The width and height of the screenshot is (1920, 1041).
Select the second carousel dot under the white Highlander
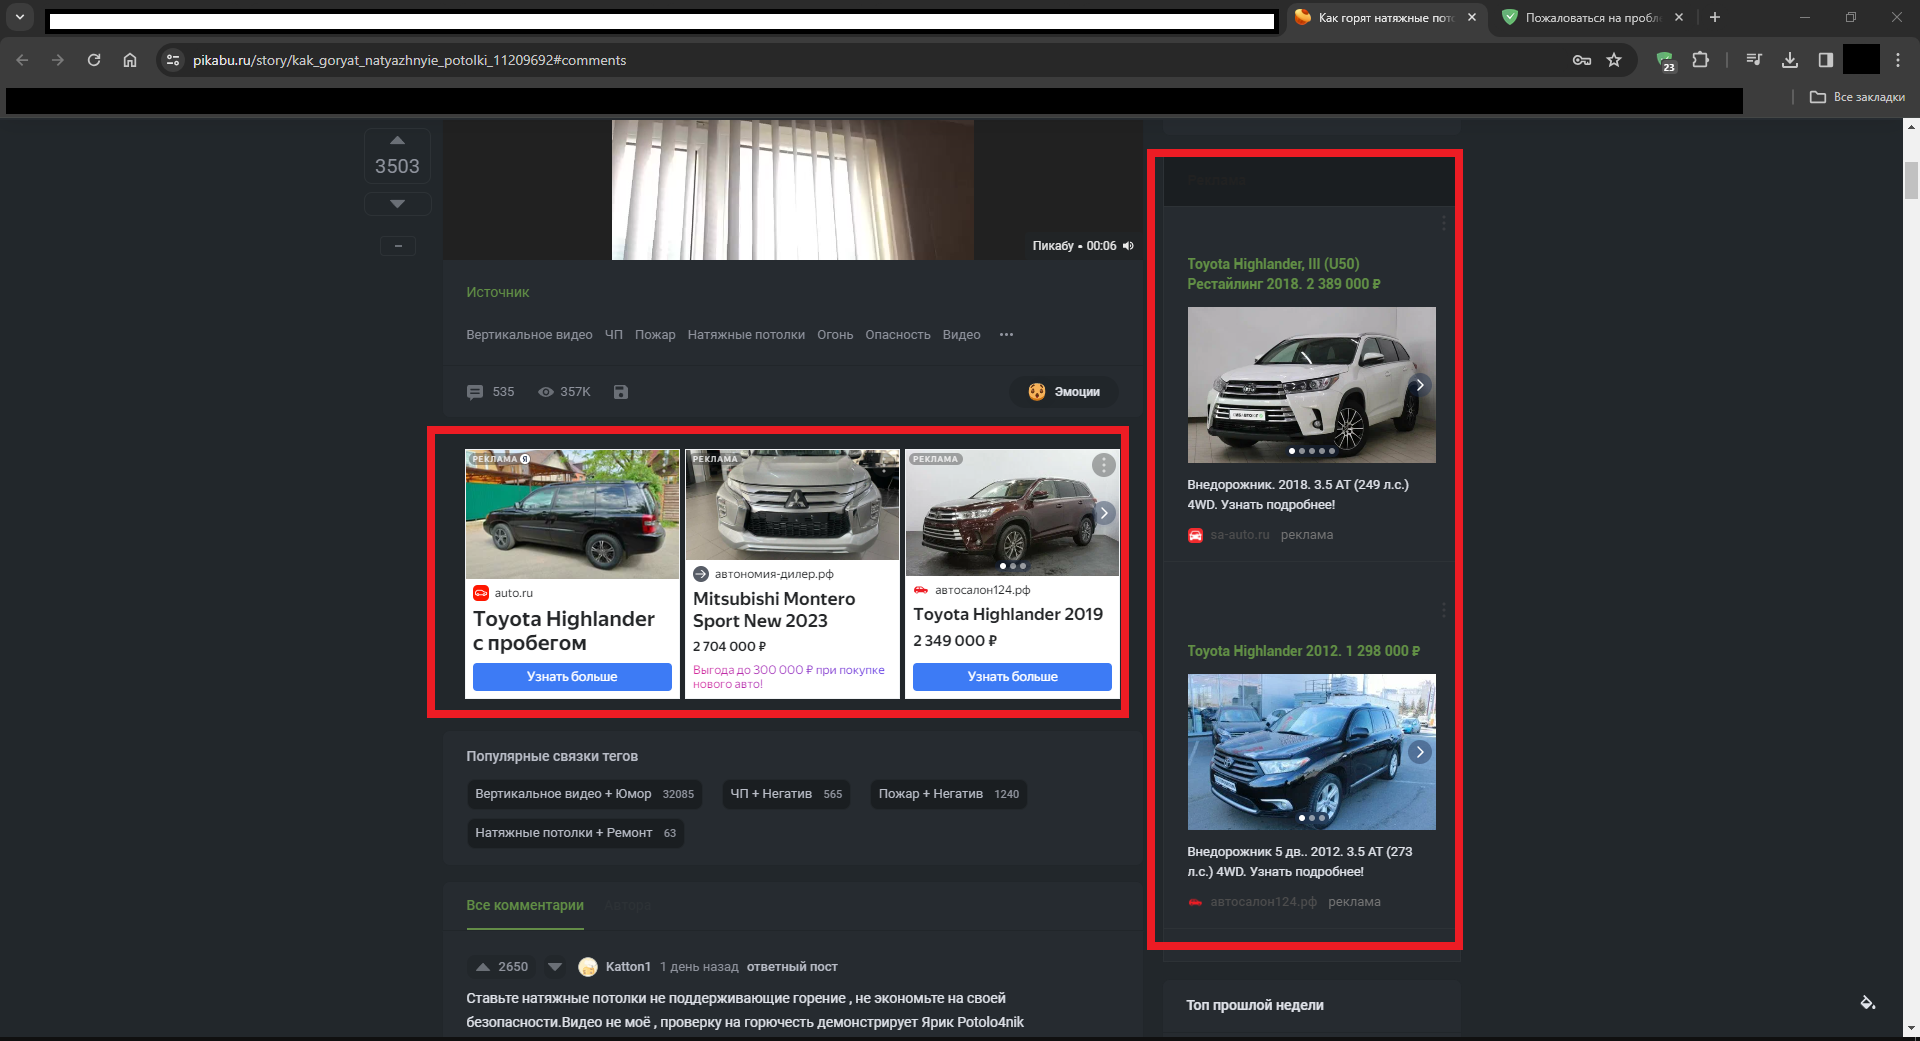(x=1302, y=452)
